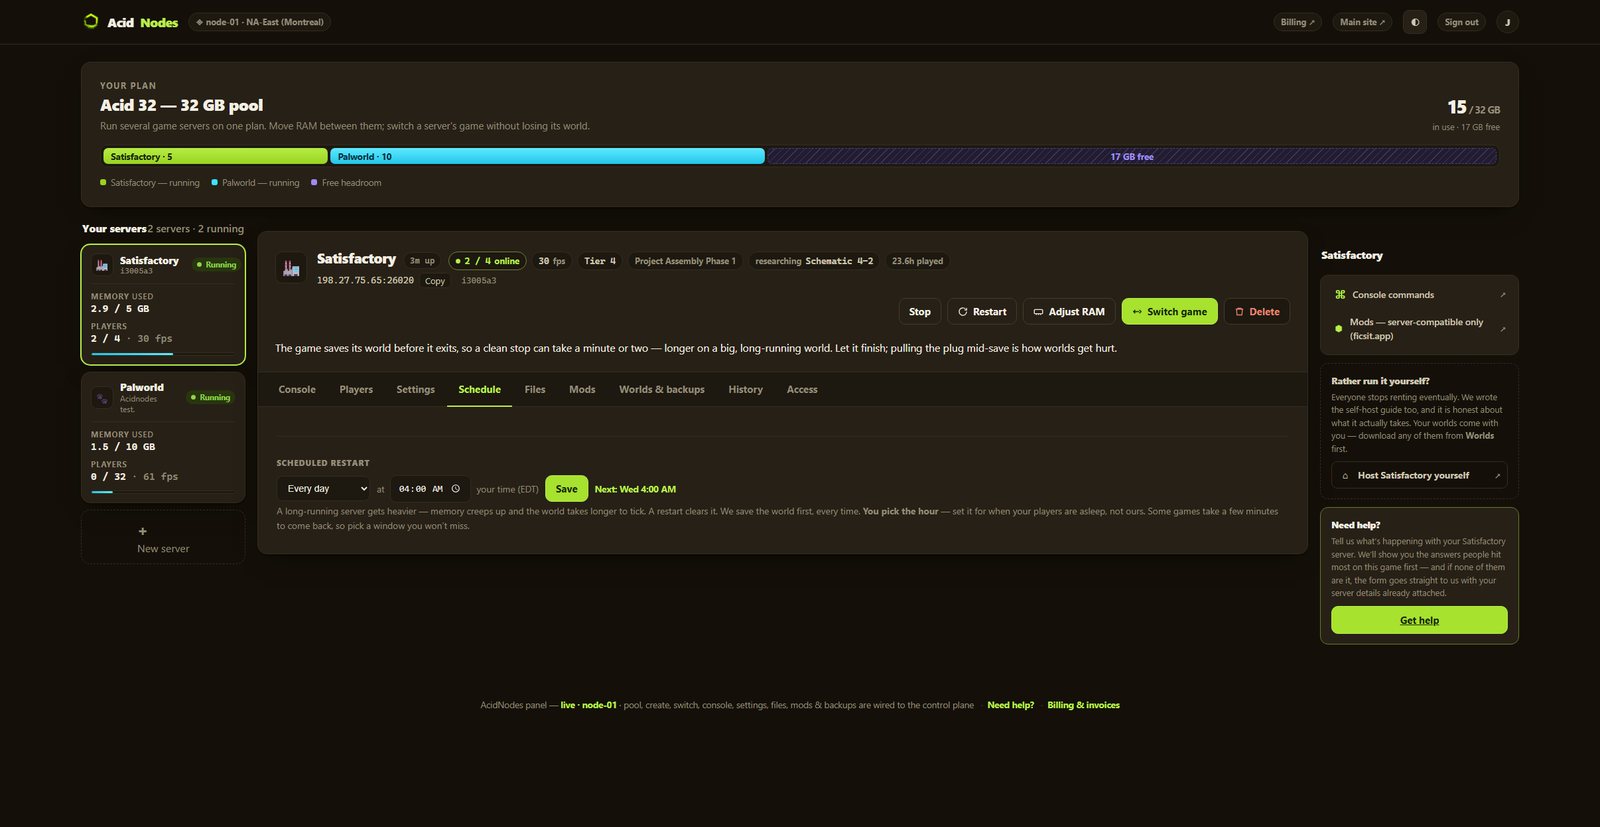Click the 04:00 AM restart time field
Screen dimensions: 1600x827
point(430,489)
